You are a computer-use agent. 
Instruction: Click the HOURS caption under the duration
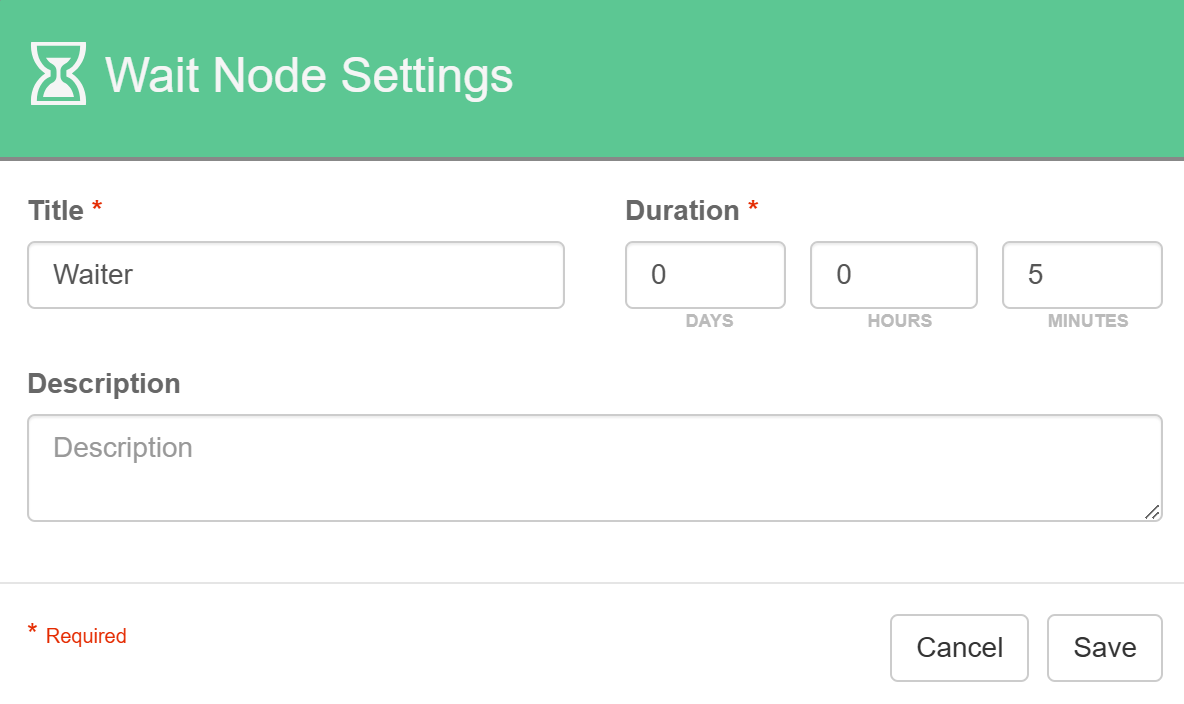(x=900, y=321)
